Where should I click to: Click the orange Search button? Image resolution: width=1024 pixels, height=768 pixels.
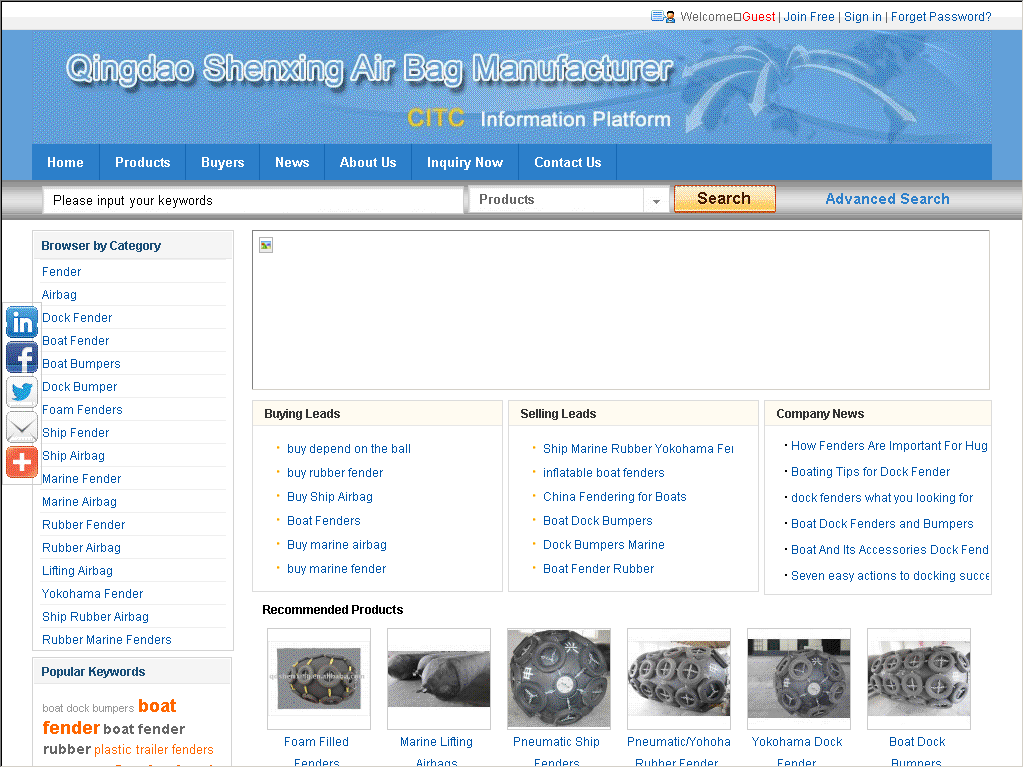724,199
